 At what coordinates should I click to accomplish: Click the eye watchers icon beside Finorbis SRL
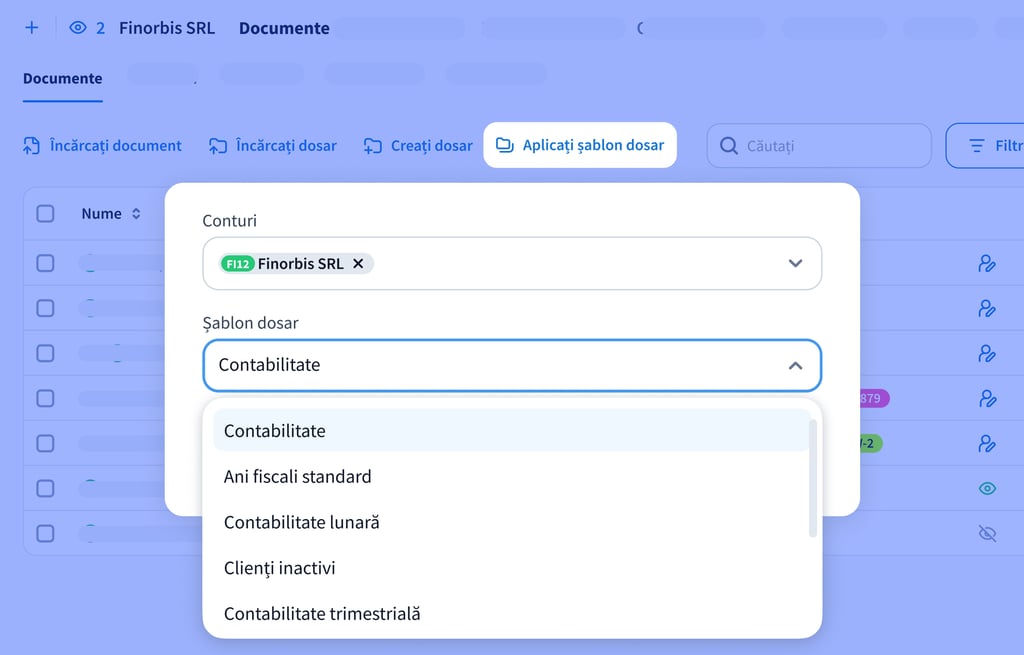(x=78, y=28)
